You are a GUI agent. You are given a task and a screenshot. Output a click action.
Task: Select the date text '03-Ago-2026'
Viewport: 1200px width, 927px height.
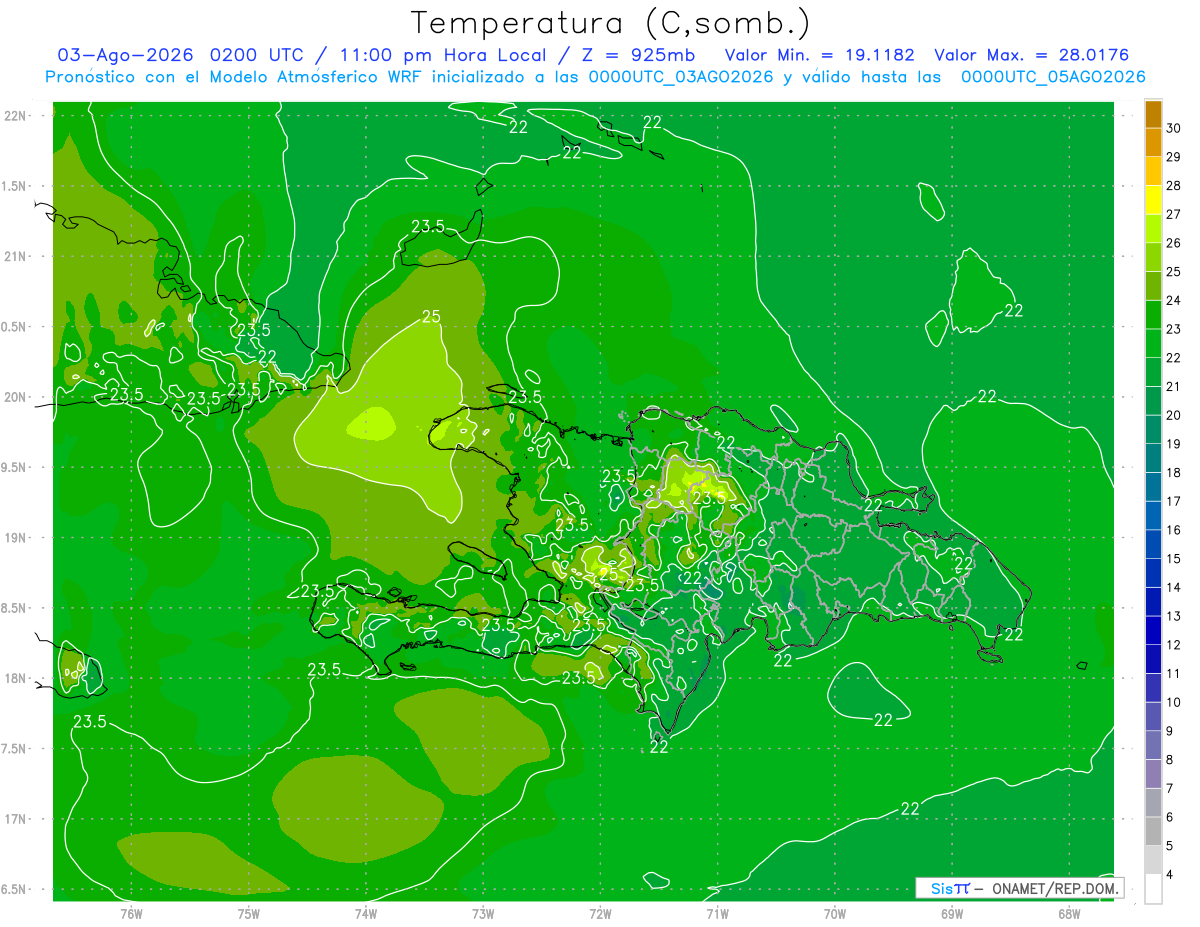tap(127, 55)
